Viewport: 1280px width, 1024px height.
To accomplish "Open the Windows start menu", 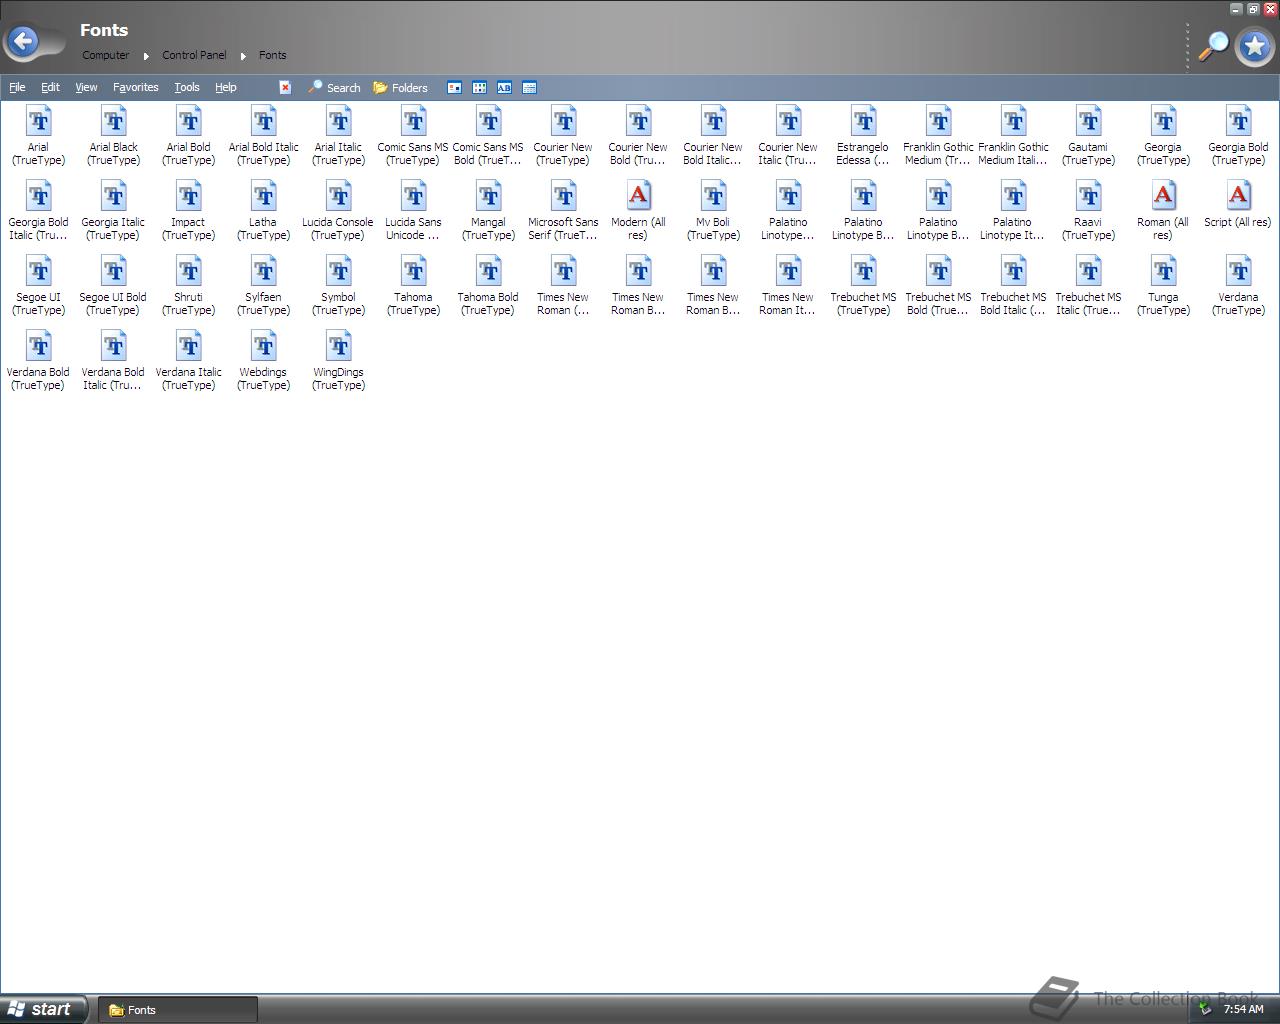I will 43,1009.
